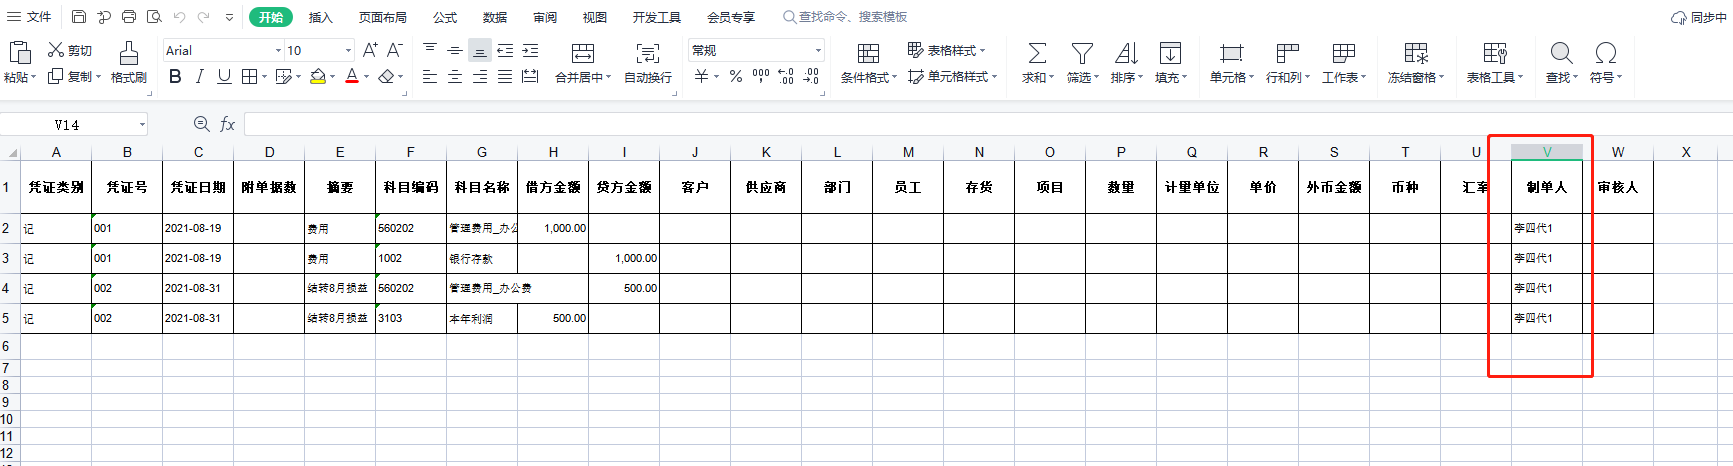Toggle Underline formatting
Screen dimensions: 1733x466
[x=224, y=76]
